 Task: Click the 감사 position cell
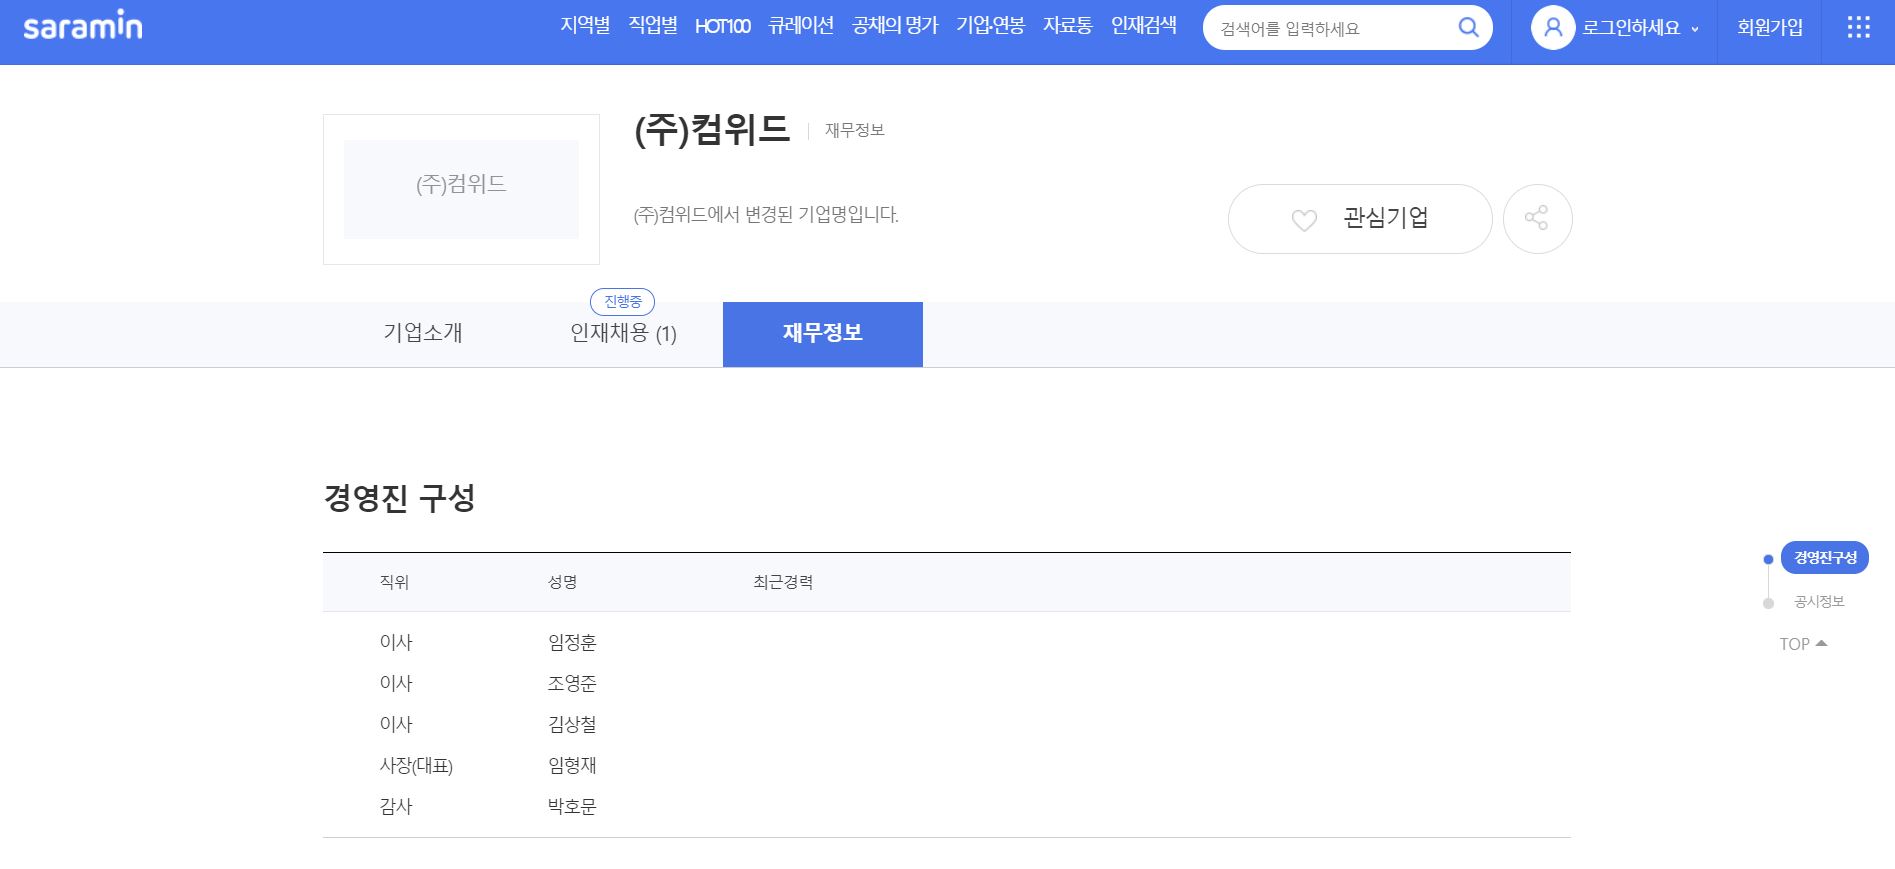tap(396, 806)
